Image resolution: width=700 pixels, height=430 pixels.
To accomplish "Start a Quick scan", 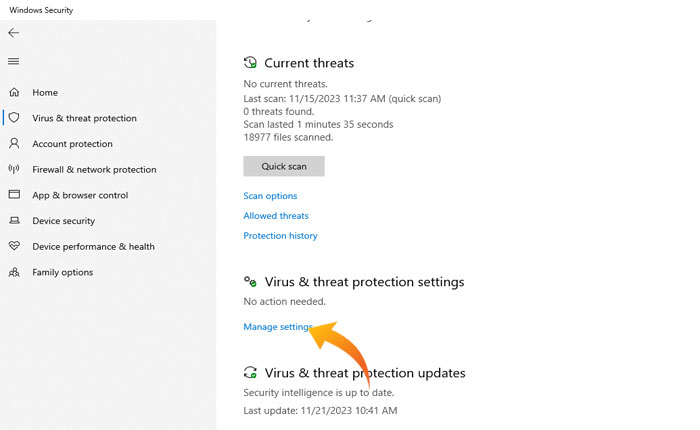I will click(x=284, y=166).
